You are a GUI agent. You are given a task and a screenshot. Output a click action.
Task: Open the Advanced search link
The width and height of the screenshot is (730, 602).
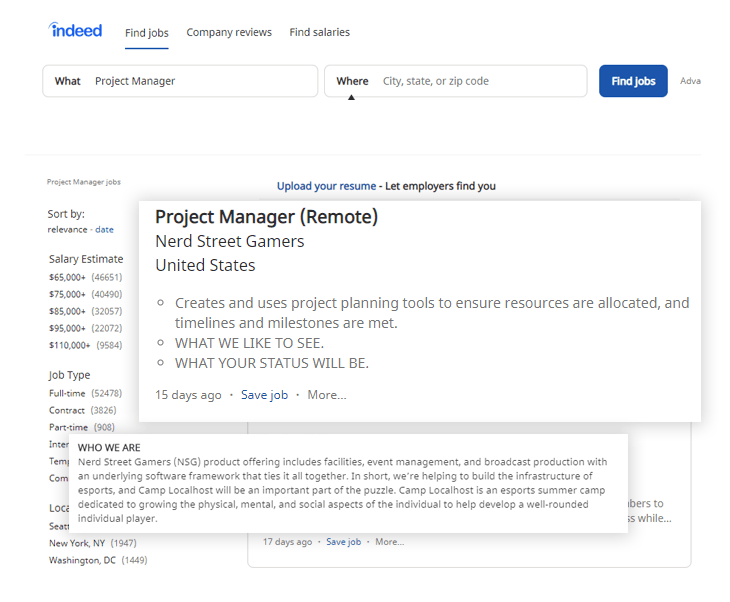click(690, 81)
